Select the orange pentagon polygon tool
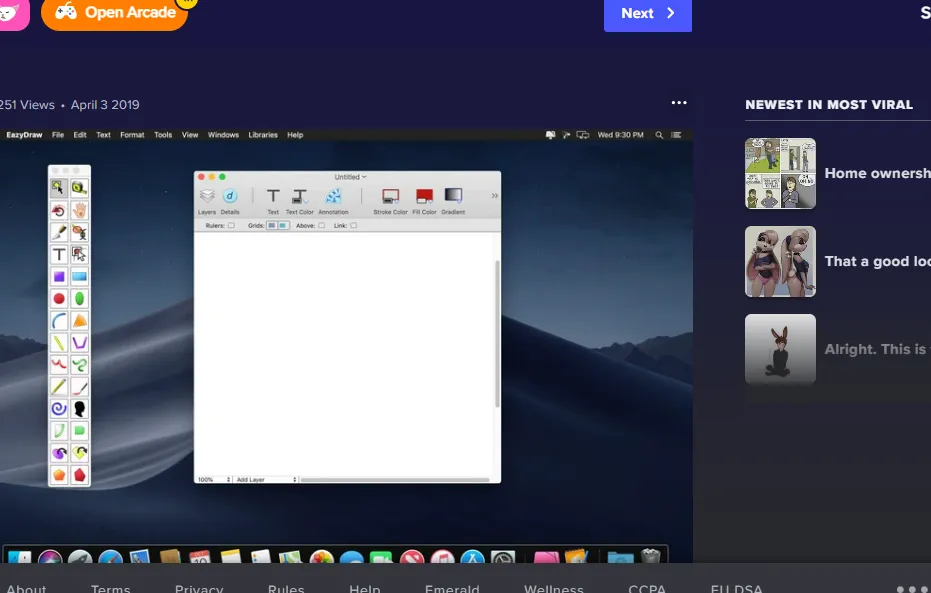 click(x=59, y=475)
